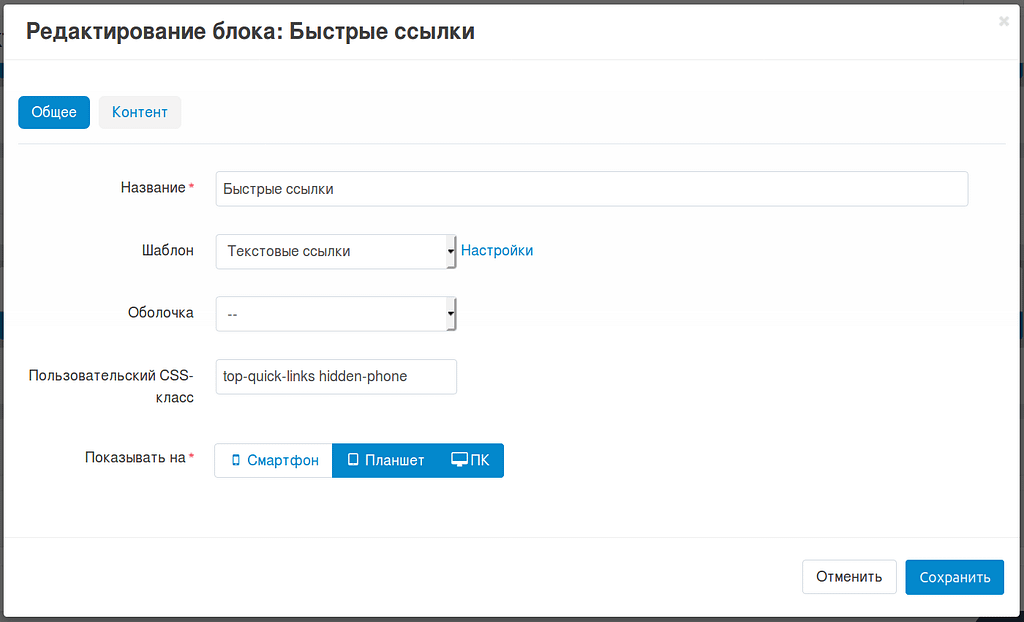
Task: Close the block editing dialog
Action: (x=1003, y=21)
